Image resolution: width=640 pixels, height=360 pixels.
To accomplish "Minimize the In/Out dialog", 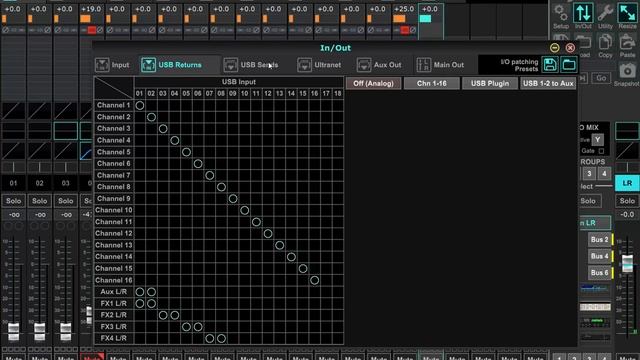I will [554, 48].
